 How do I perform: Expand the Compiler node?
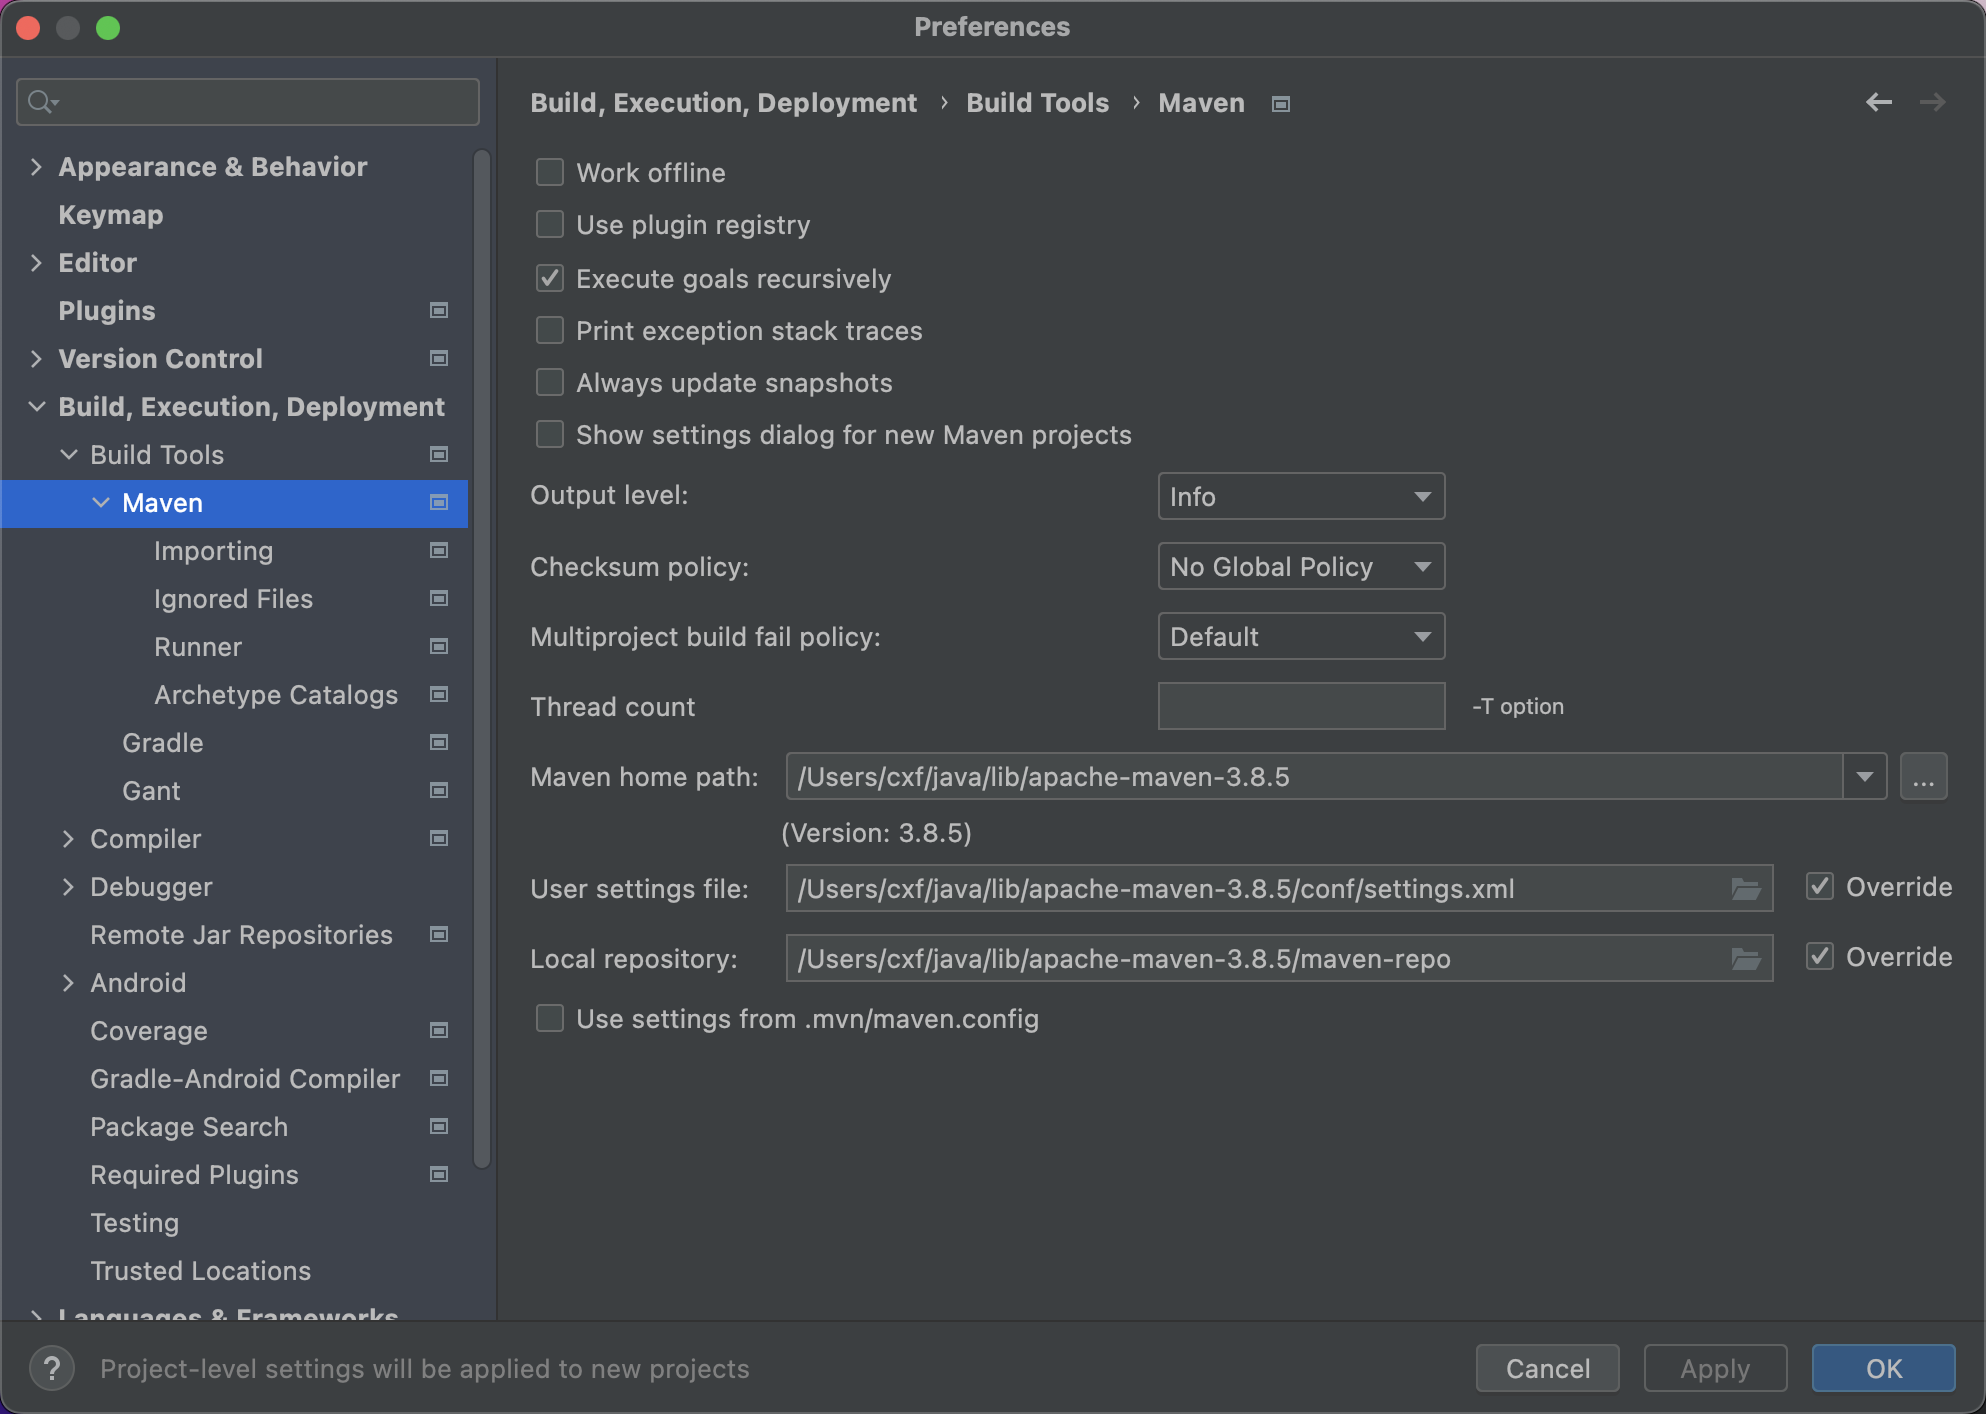(68, 838)
